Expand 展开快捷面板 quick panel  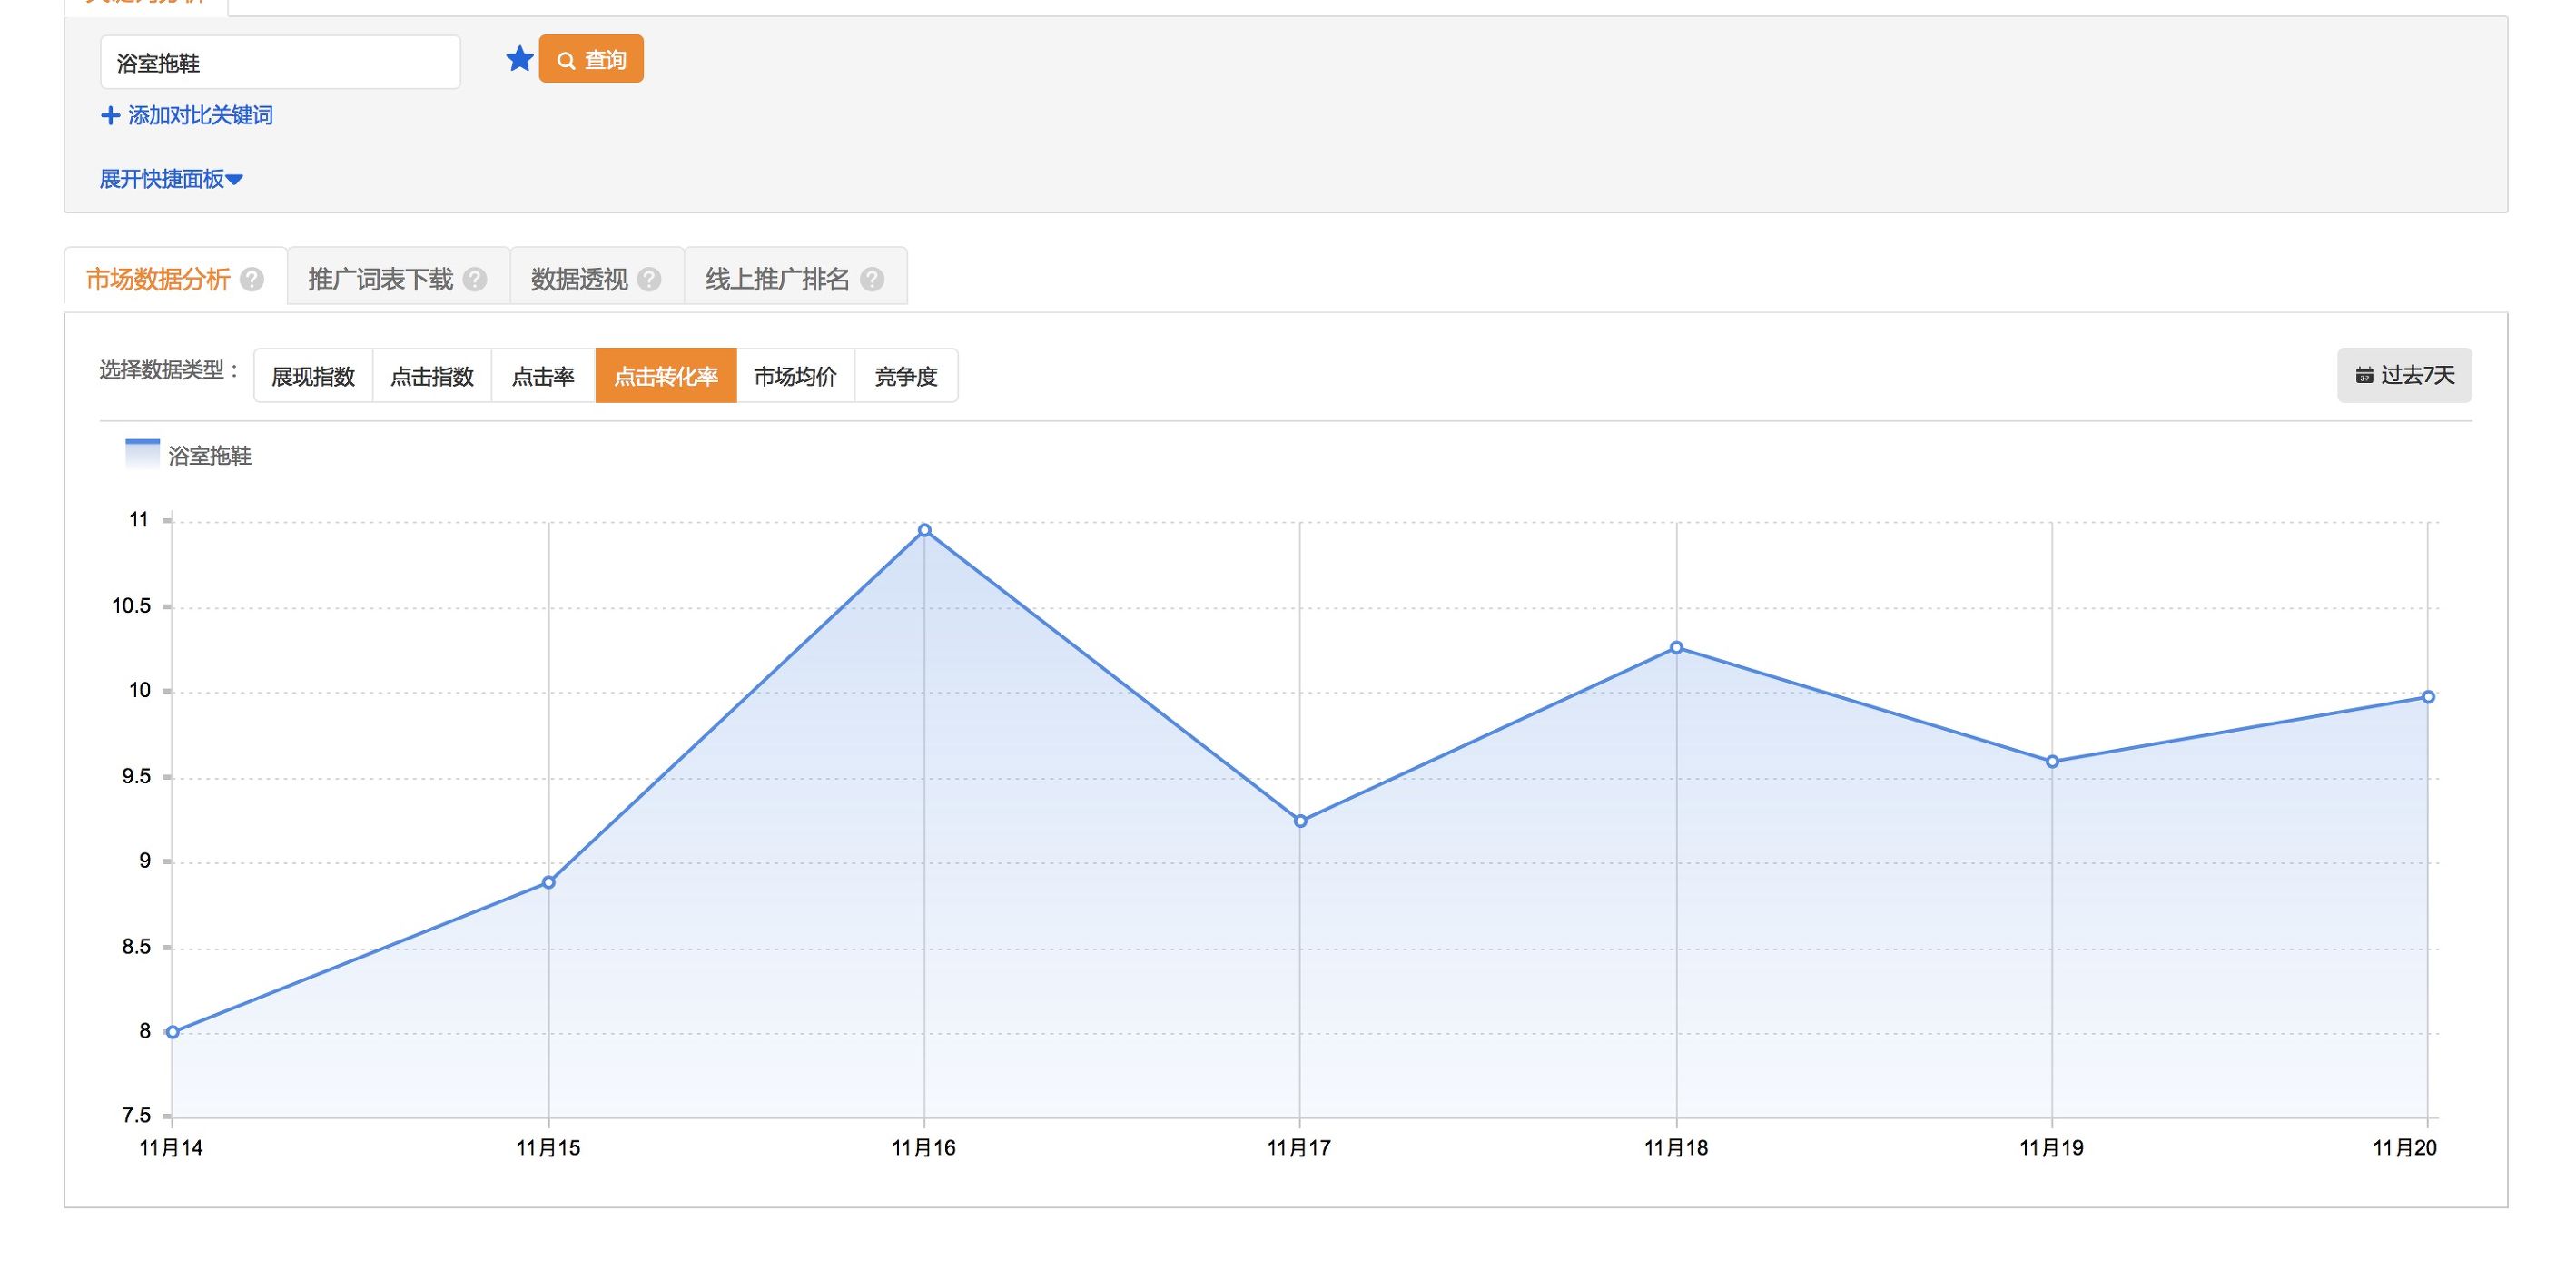pos(170,179)
